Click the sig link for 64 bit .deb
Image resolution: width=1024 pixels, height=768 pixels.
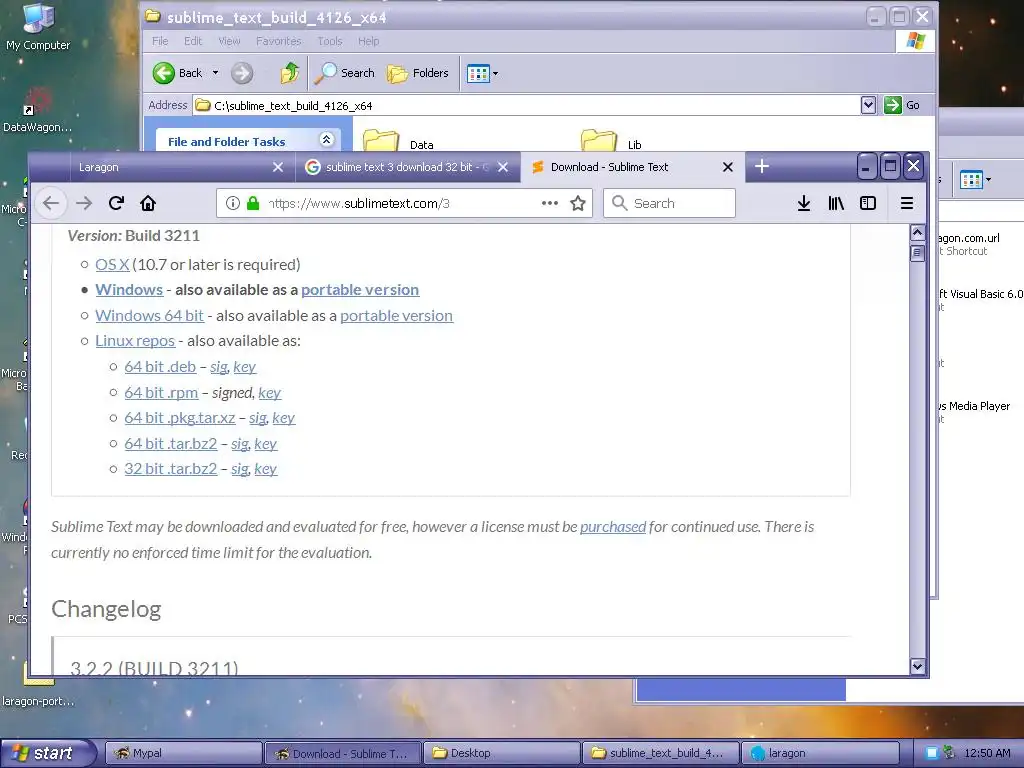pos(218,366)
